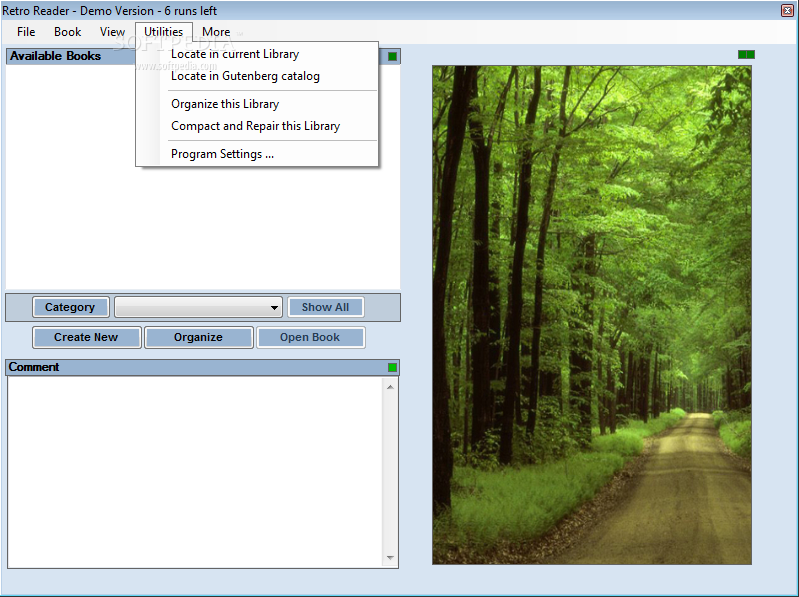
Task: Click the Create New button
Action: [x=87, y=337]
